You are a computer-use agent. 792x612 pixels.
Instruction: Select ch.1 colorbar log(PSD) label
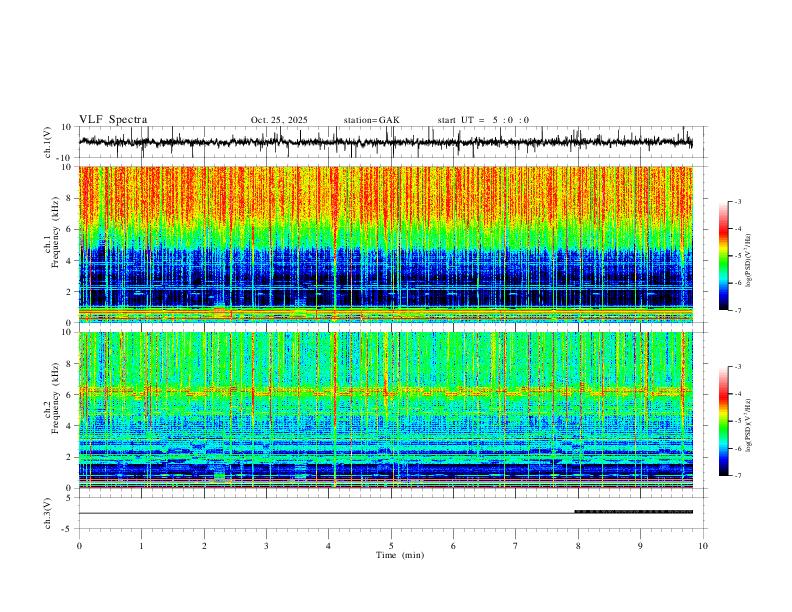tap(748, 261)
